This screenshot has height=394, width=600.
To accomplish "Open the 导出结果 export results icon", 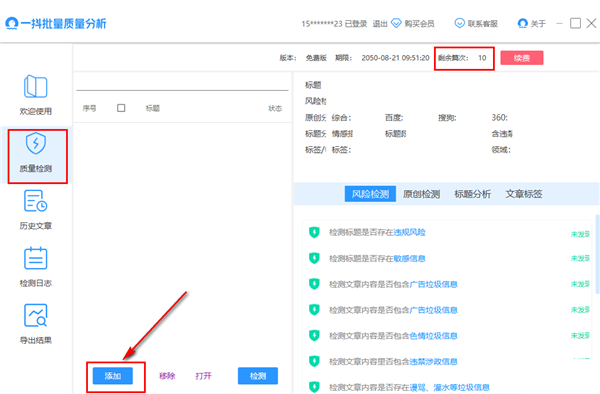I will pyautogui.click(x=36, y=315).
